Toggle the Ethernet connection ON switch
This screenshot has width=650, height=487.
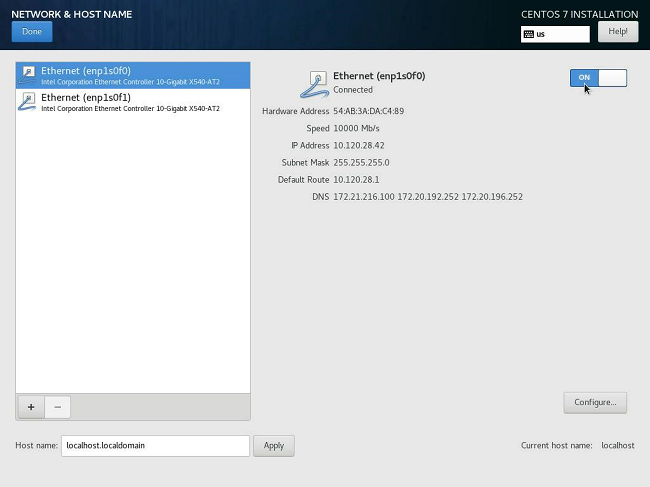tap(598, 78)
